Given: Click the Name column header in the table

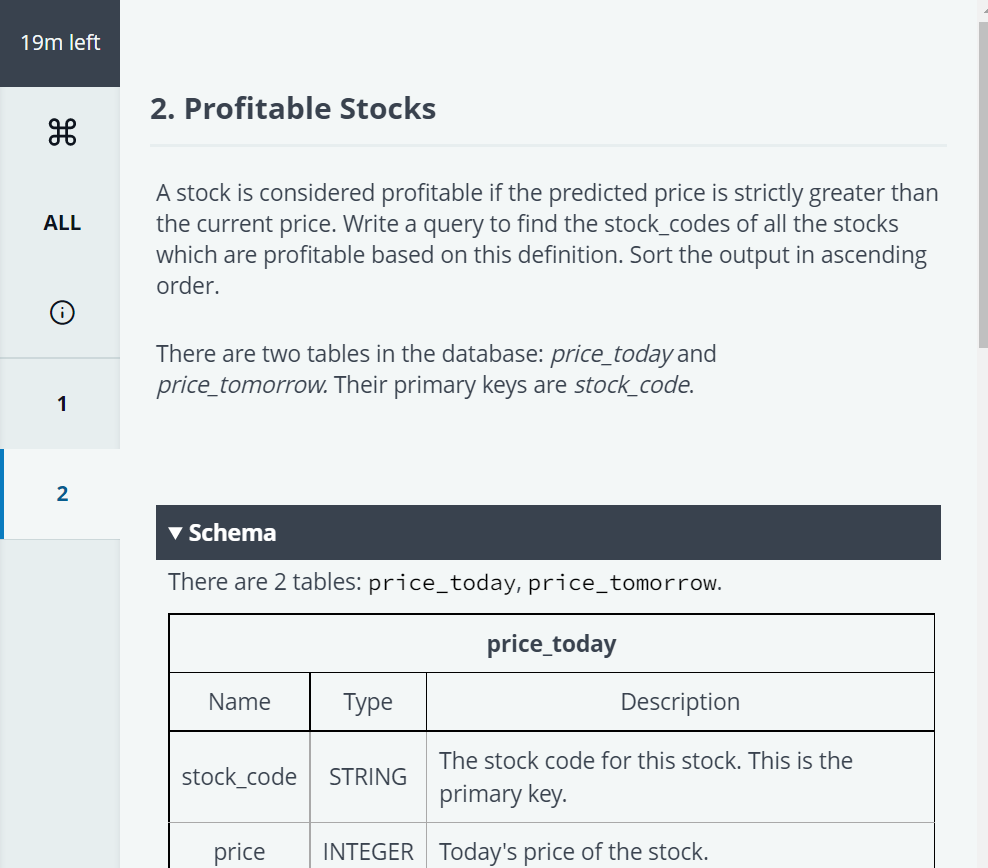Looking at the screenshot, I should coord(238,701).
